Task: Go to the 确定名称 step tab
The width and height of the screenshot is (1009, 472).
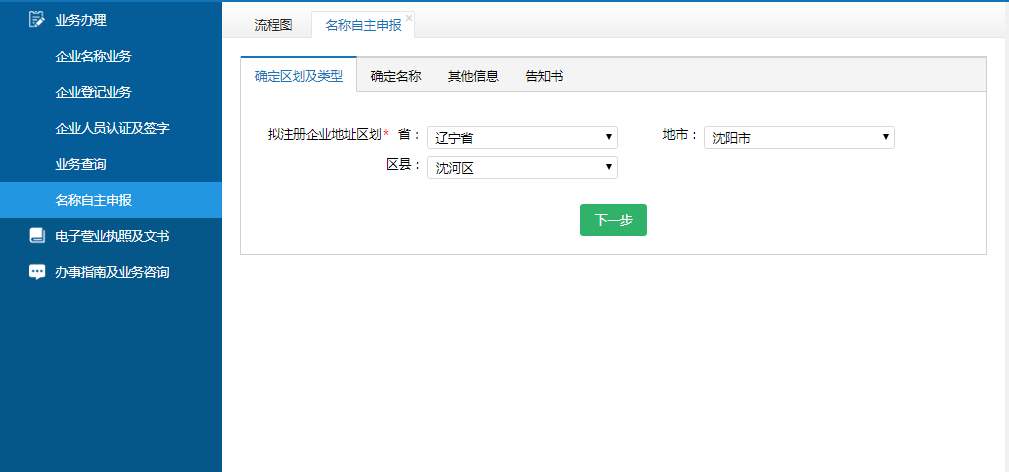Action: (x=396, y=76)
